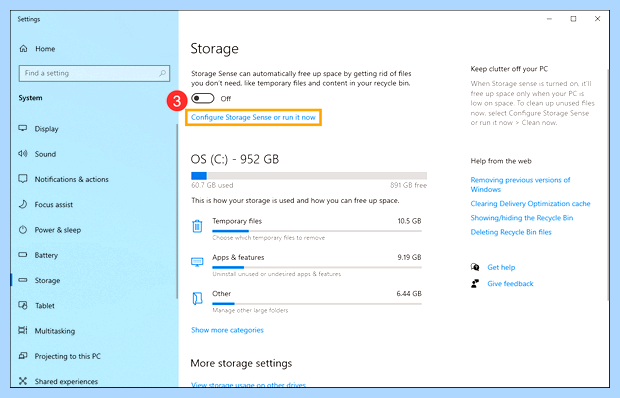This screenshot has height=398, width=620.
Task: Open Shared experiences settings
Action: pyautogui.click(x=66, y=381)
